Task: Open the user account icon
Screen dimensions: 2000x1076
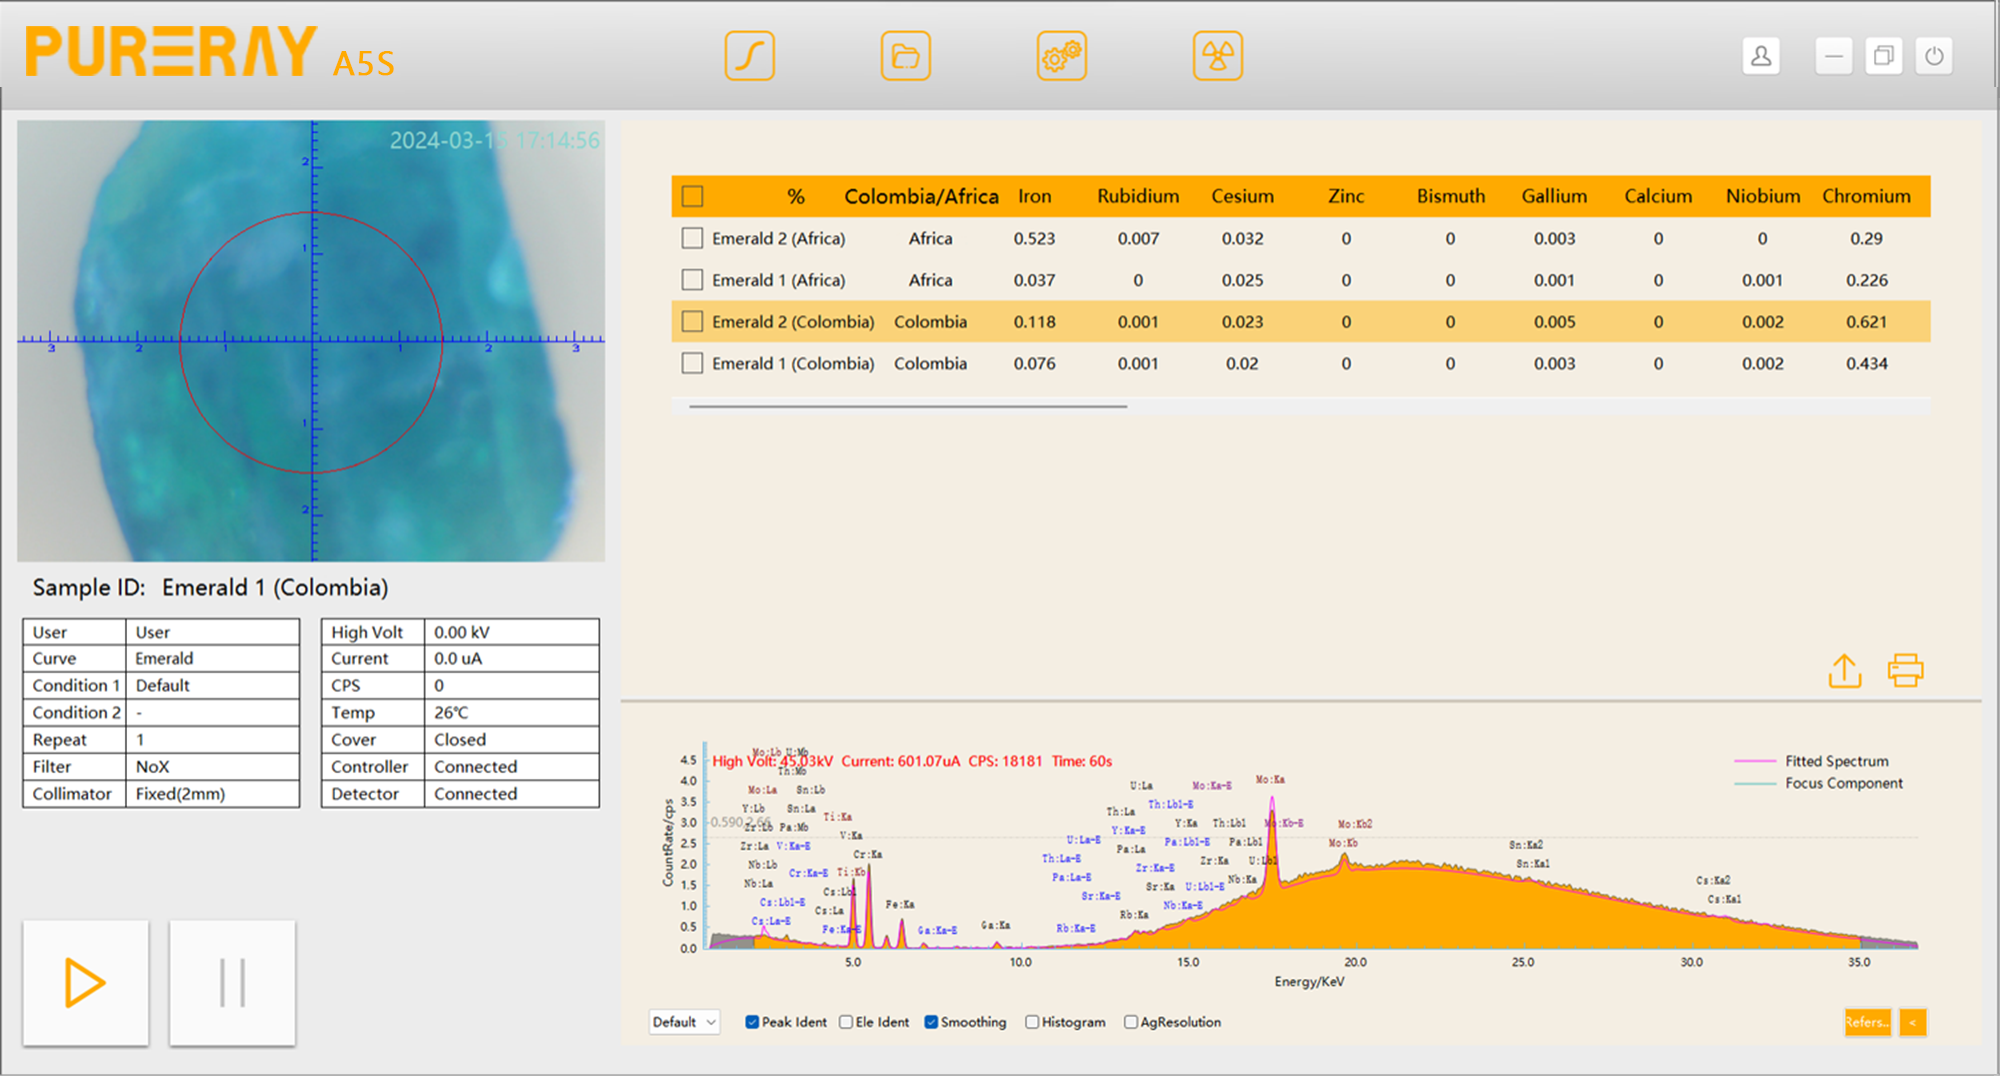Action: coord(1761,56)
